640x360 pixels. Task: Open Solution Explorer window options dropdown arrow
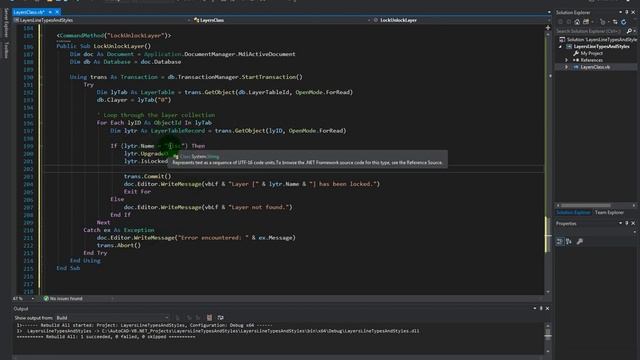(620, 12)
